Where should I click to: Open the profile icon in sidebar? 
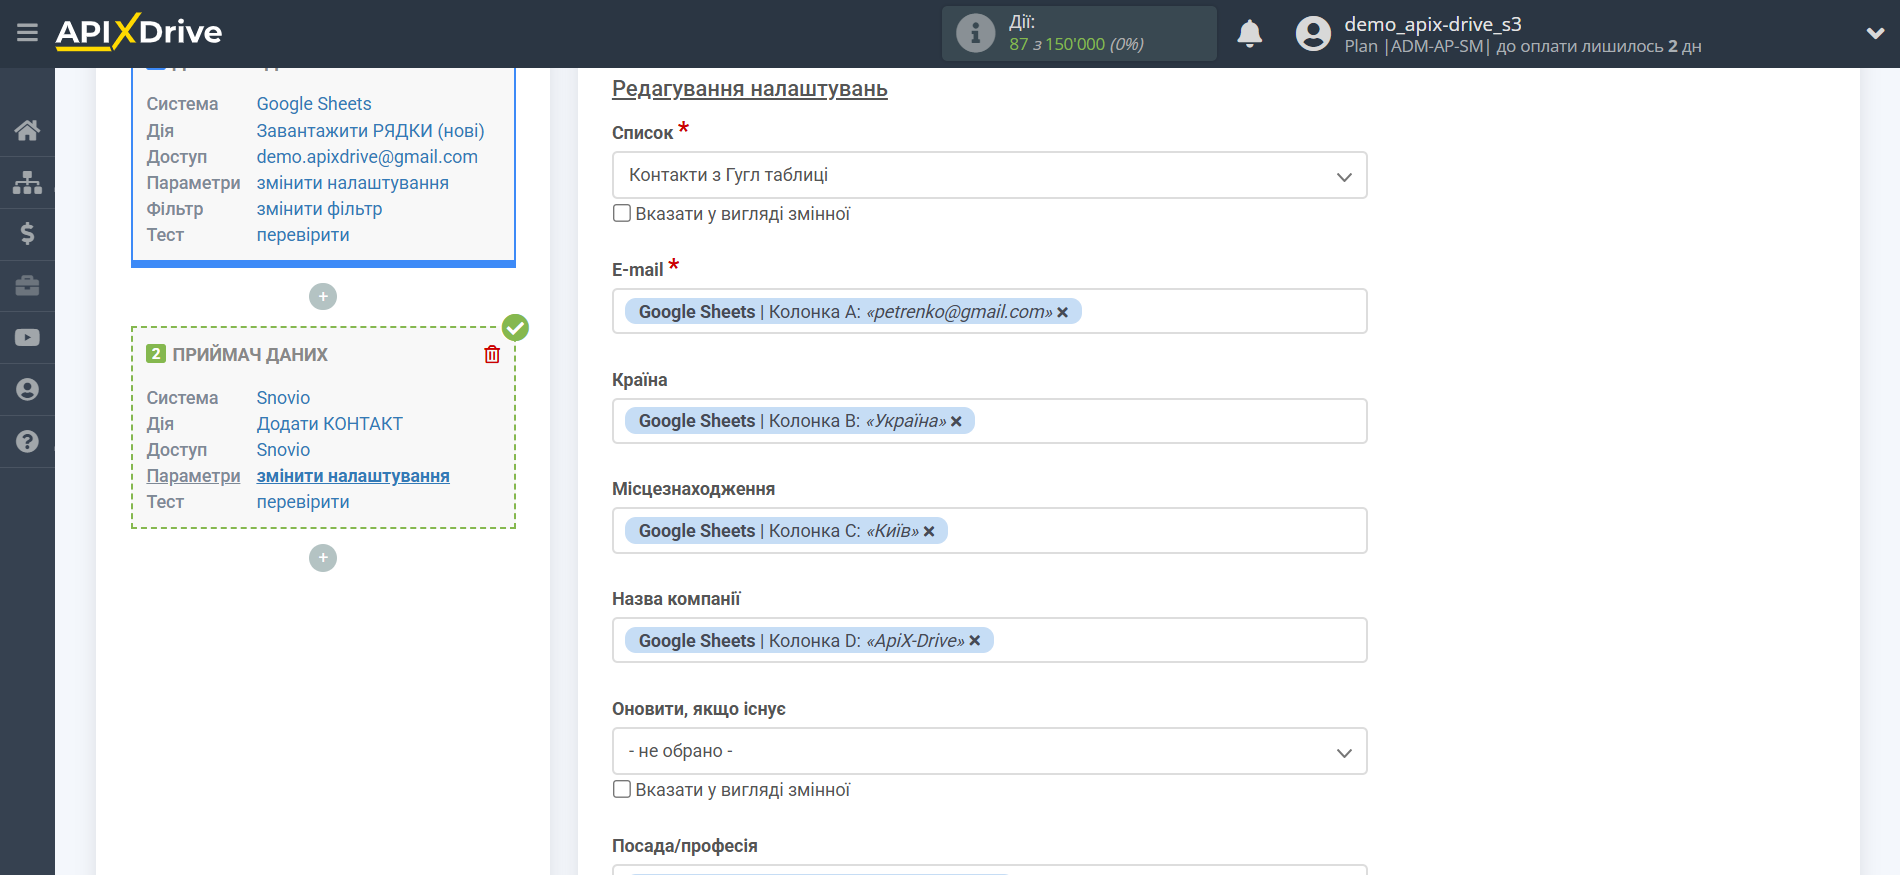coord(27,390)
